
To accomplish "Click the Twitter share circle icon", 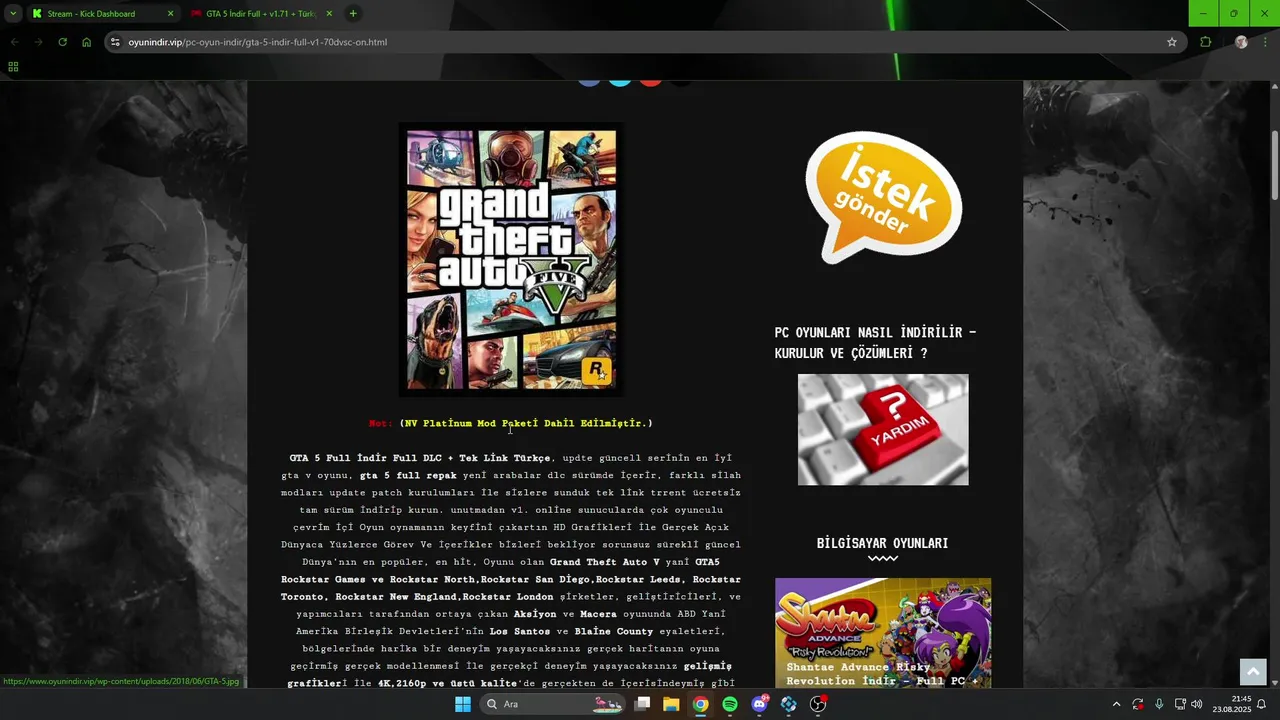I will (x=620, y=81).
